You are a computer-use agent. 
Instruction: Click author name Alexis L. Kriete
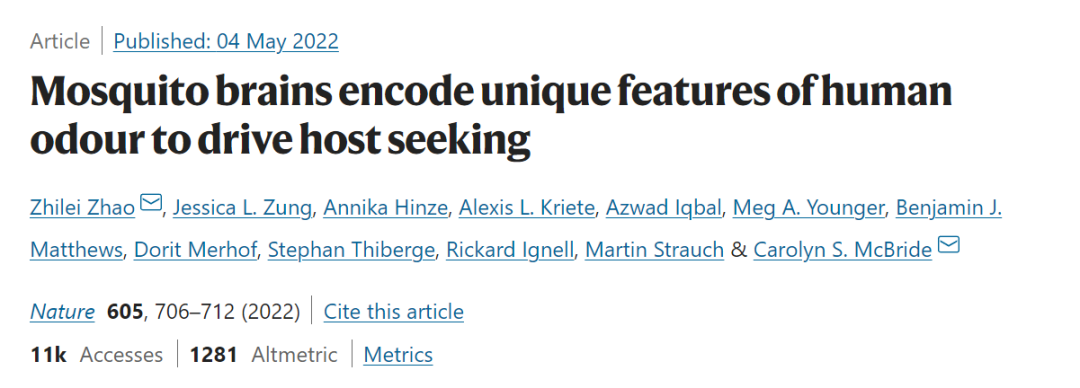(527, 207)
